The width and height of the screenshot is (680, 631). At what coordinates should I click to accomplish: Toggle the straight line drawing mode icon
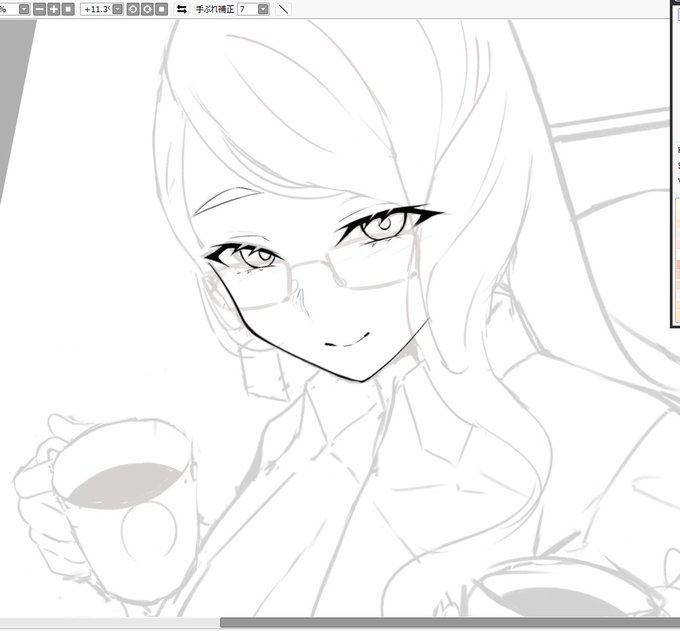(283, 9)
